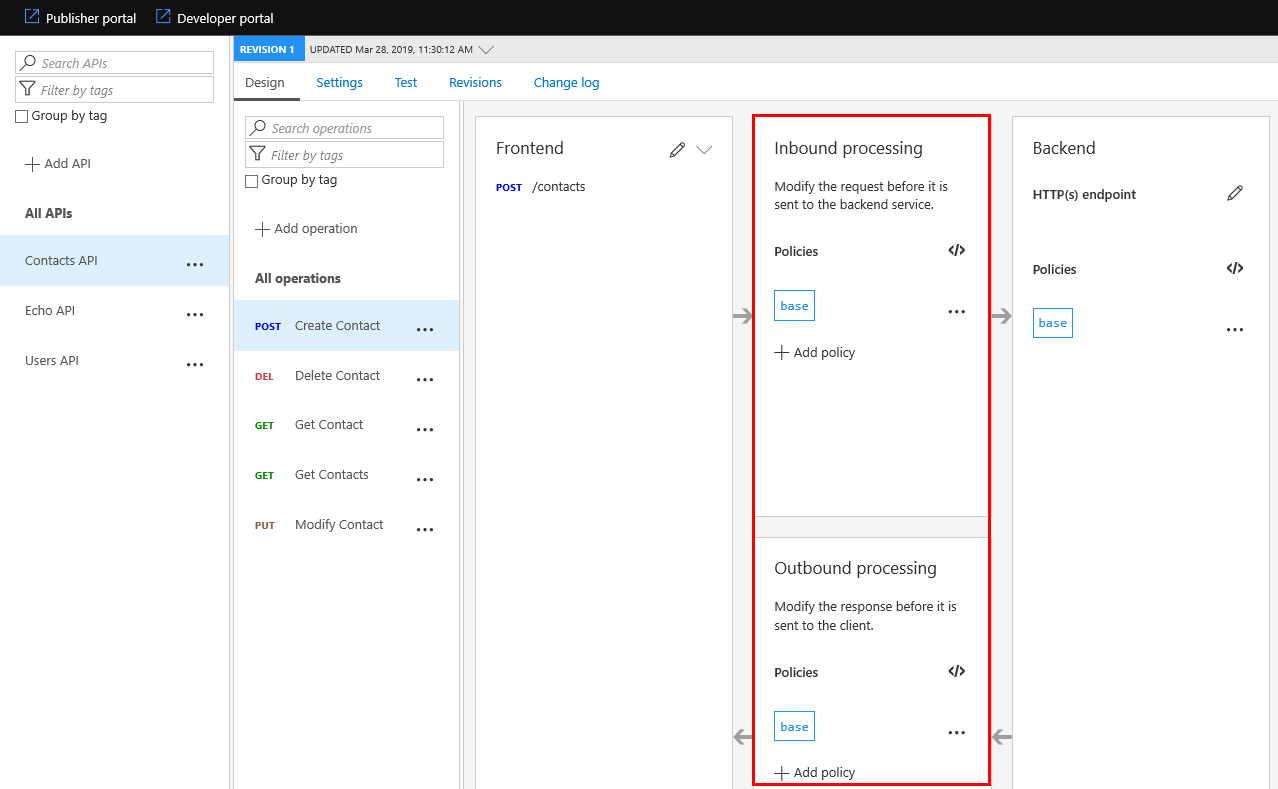Click the Developer portal external-link icon
This screenshot has width=1278, height=789.
(x=163, y=17)
